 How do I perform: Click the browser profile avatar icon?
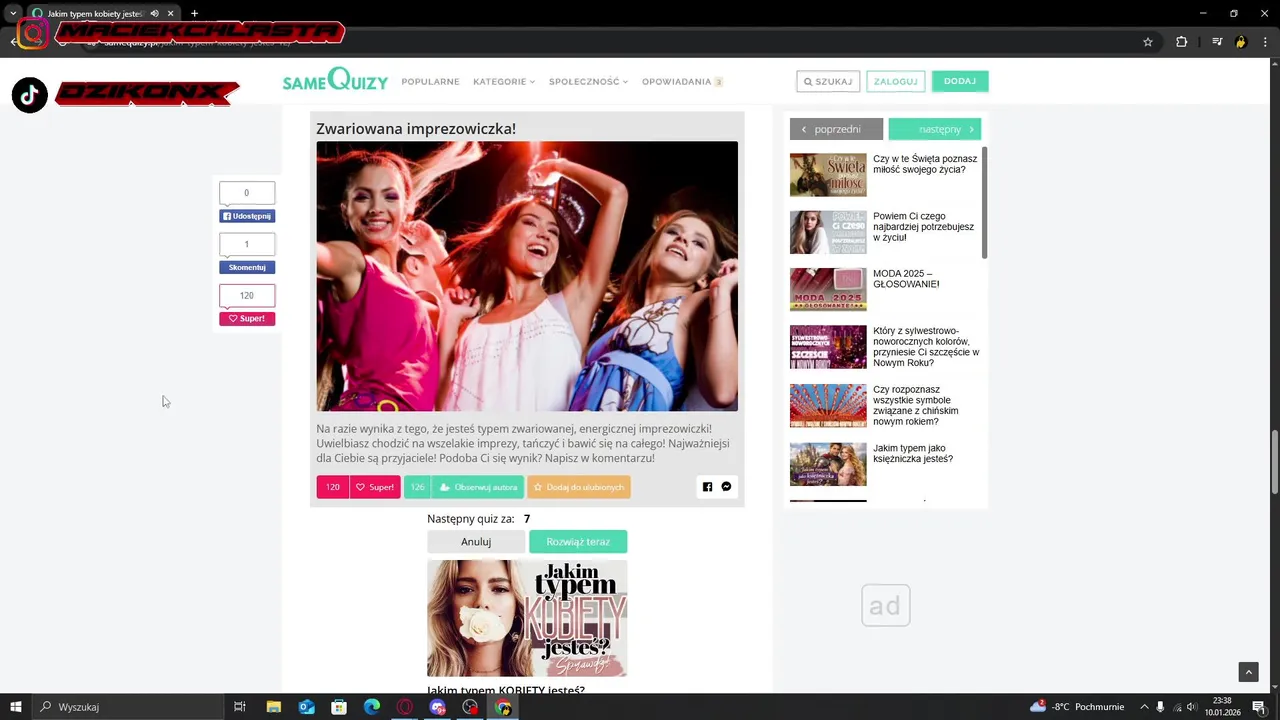(x=1241, y=42)
